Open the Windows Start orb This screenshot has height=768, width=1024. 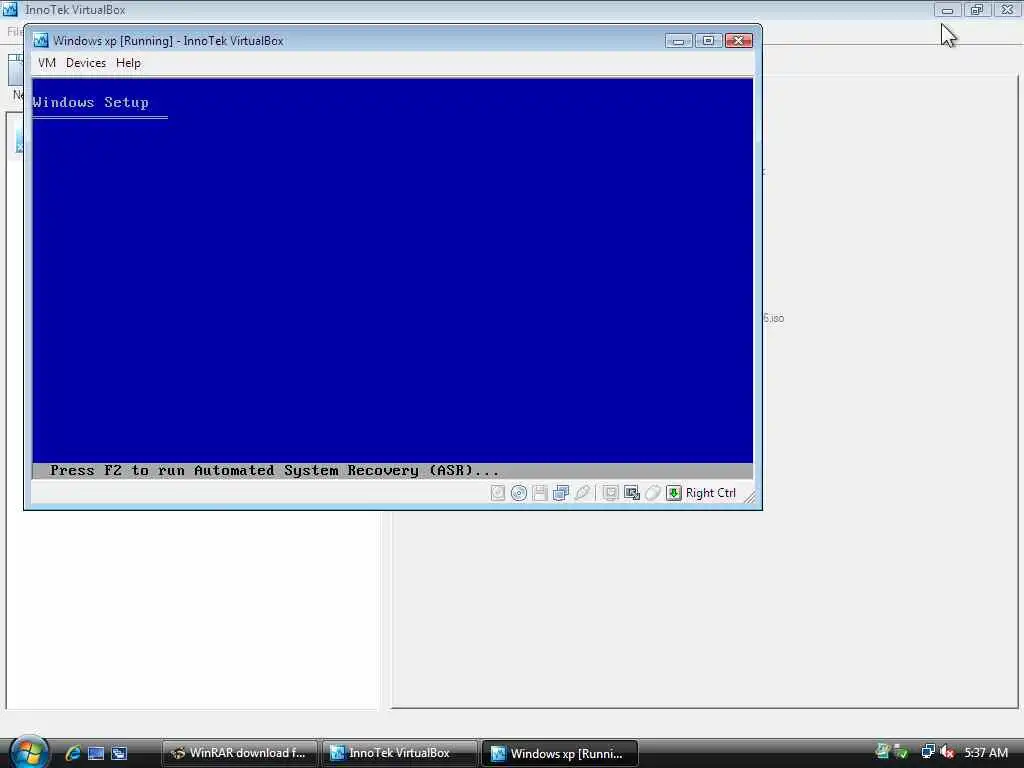[x=27, y=752]
